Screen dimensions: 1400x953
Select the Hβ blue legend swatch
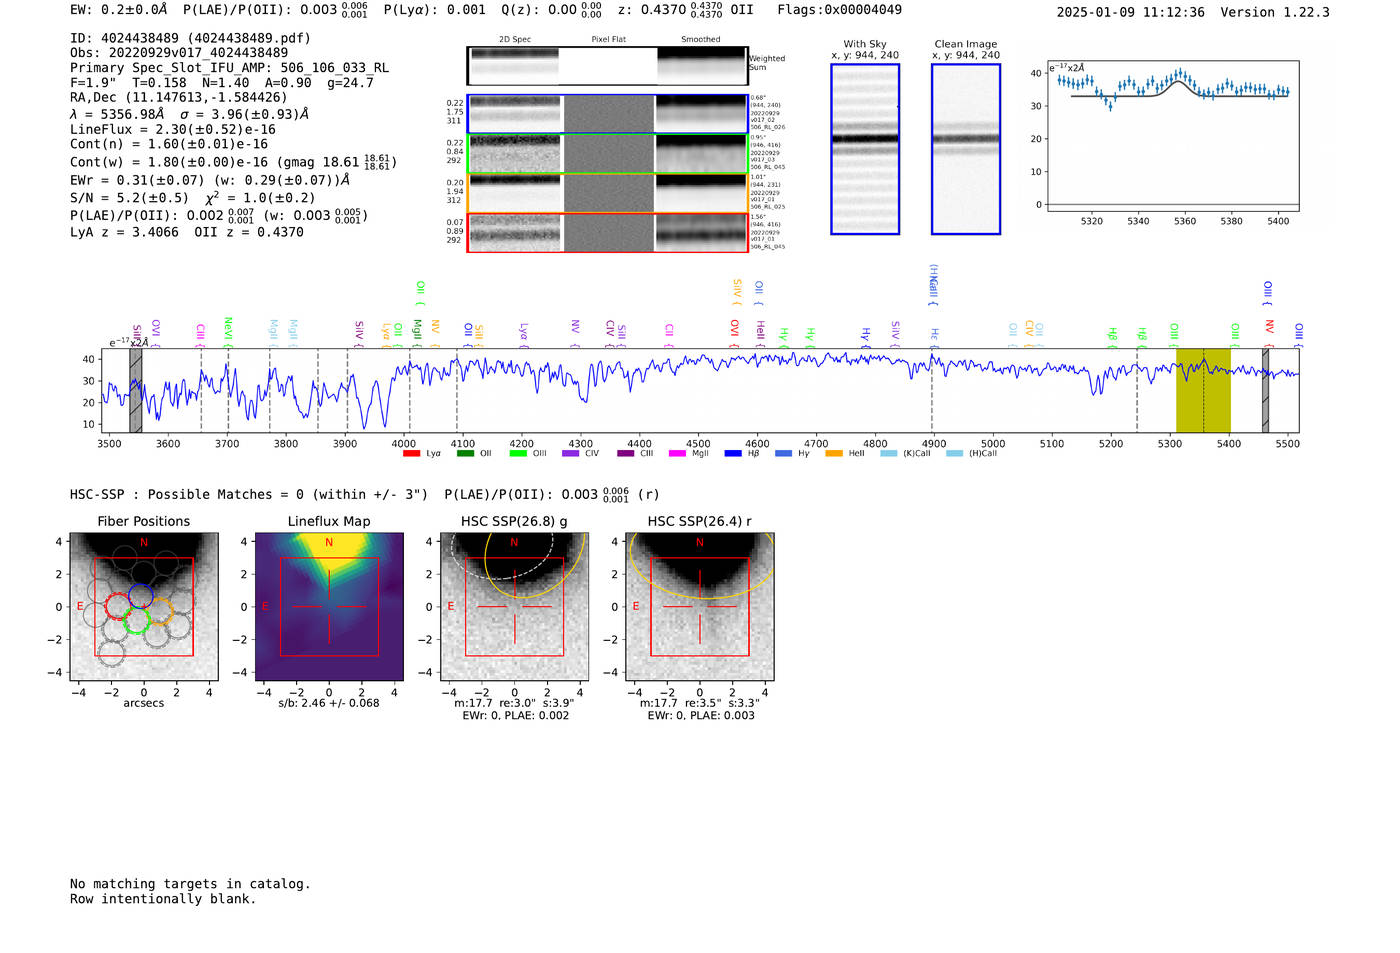pos(733,454)
